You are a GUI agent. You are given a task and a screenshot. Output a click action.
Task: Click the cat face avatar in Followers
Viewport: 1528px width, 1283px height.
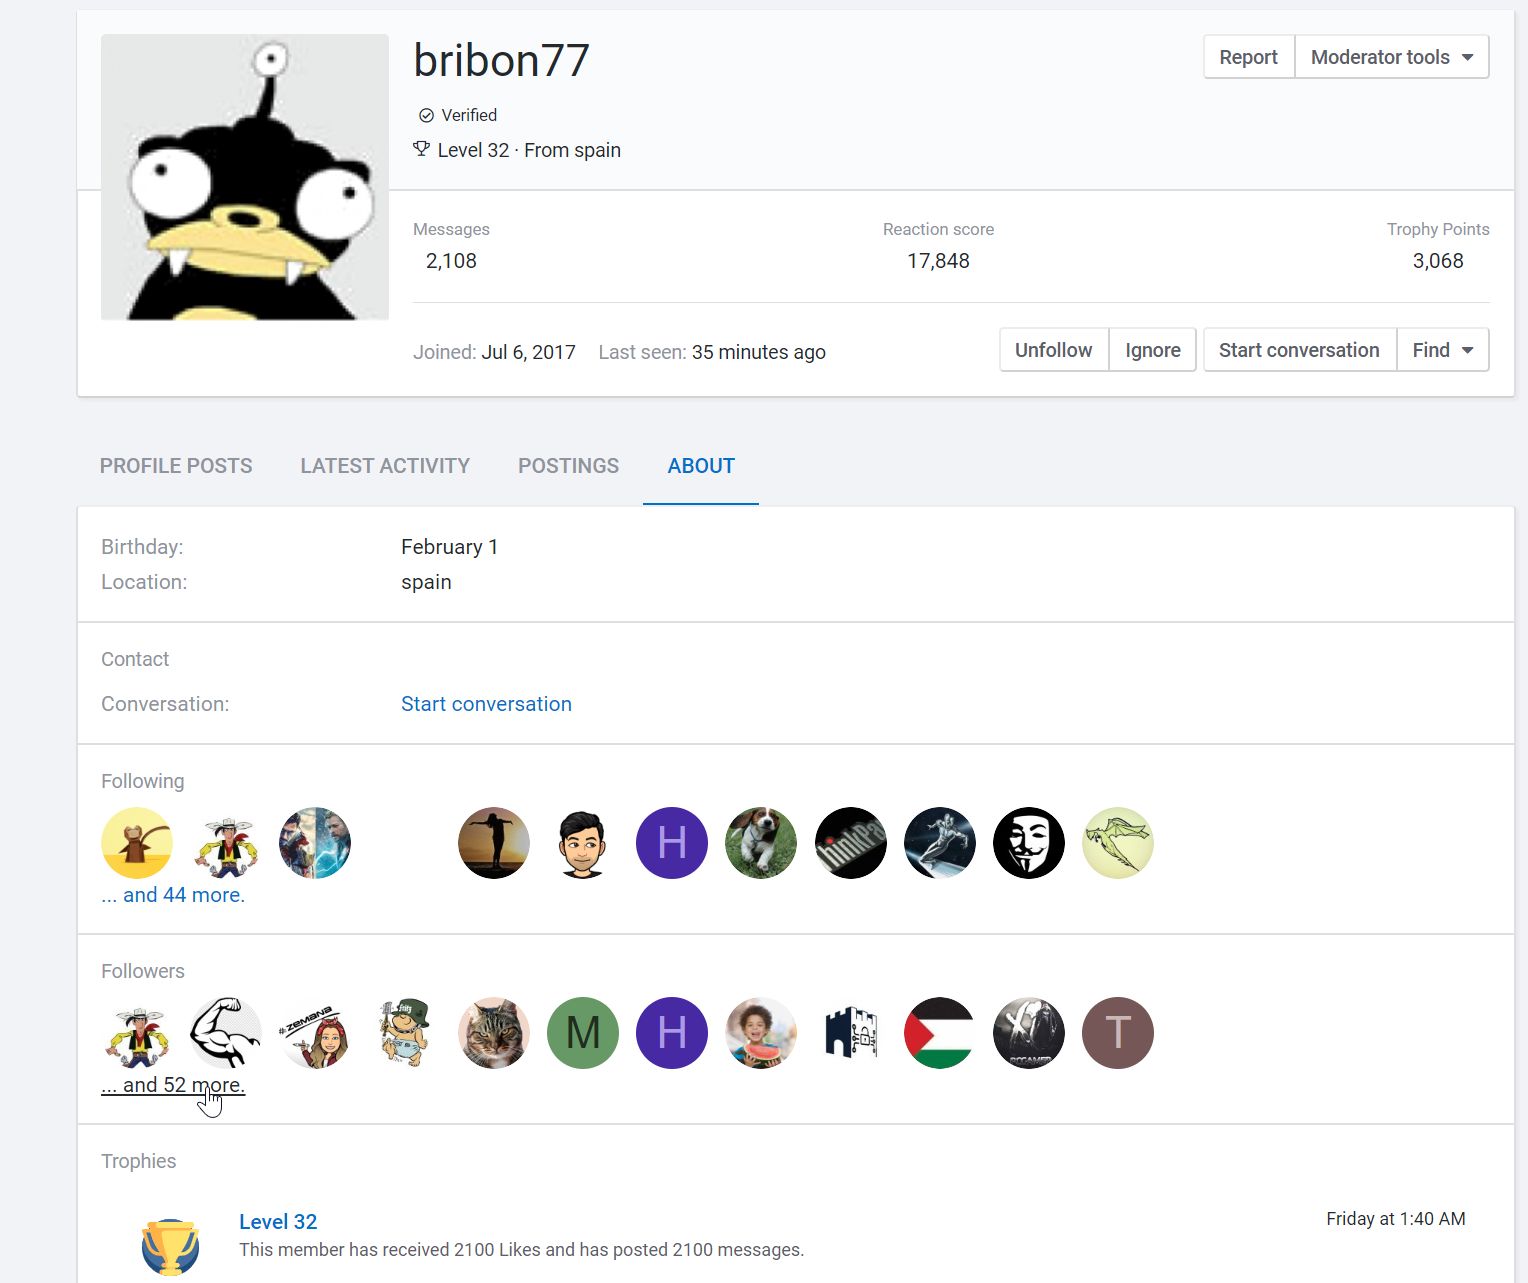pyautogui.click(x=494, y=1033)
